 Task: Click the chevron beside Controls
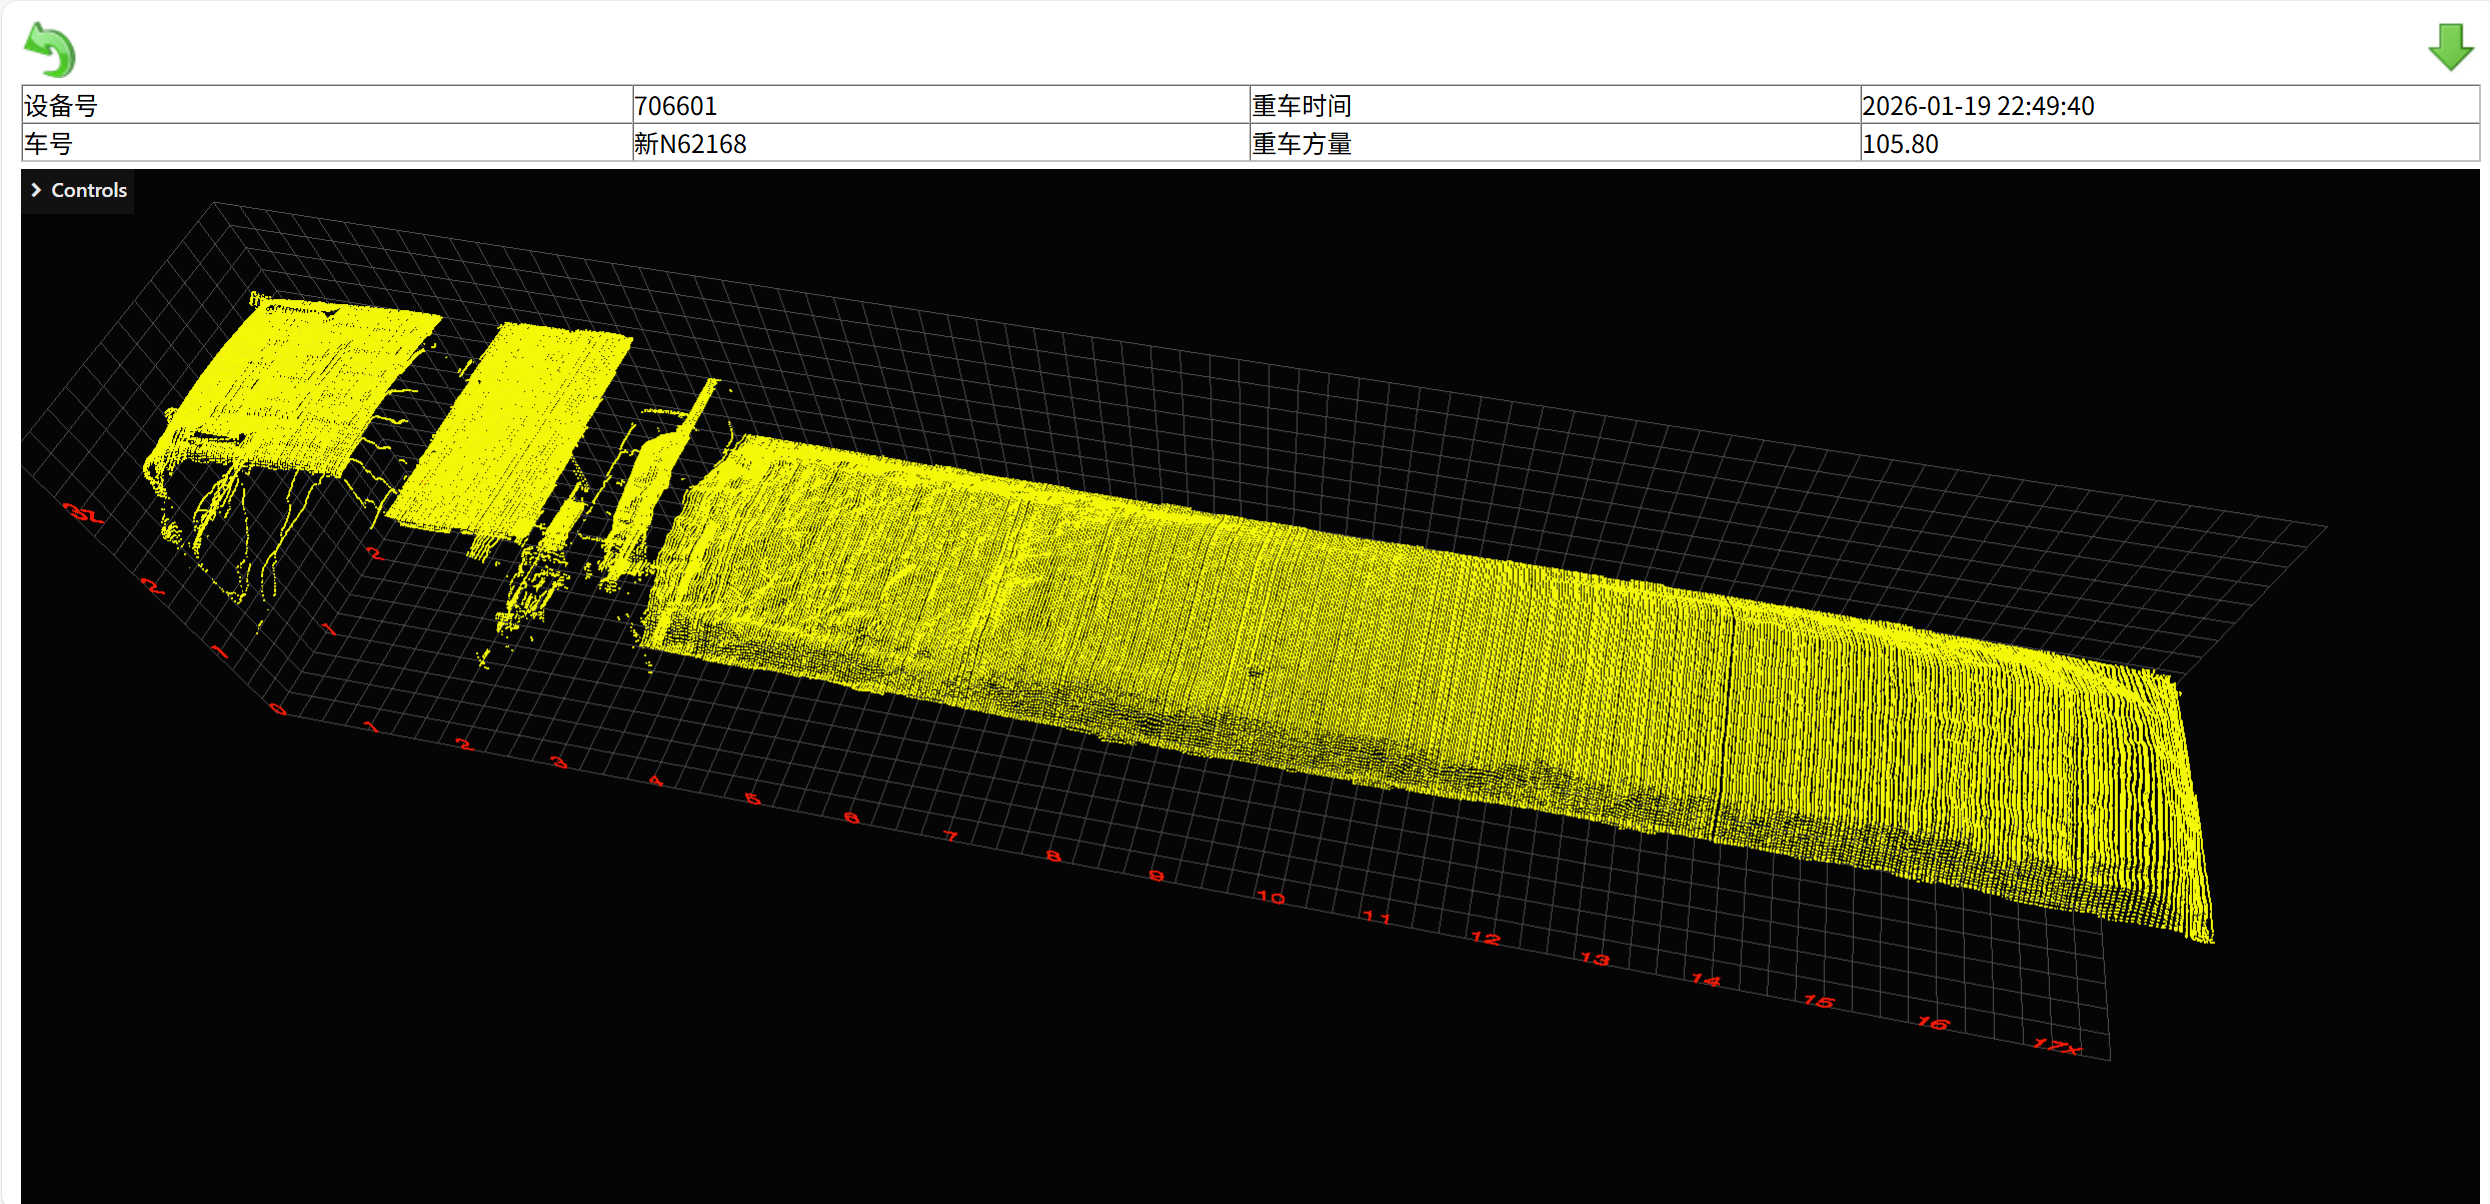[36, 190]
